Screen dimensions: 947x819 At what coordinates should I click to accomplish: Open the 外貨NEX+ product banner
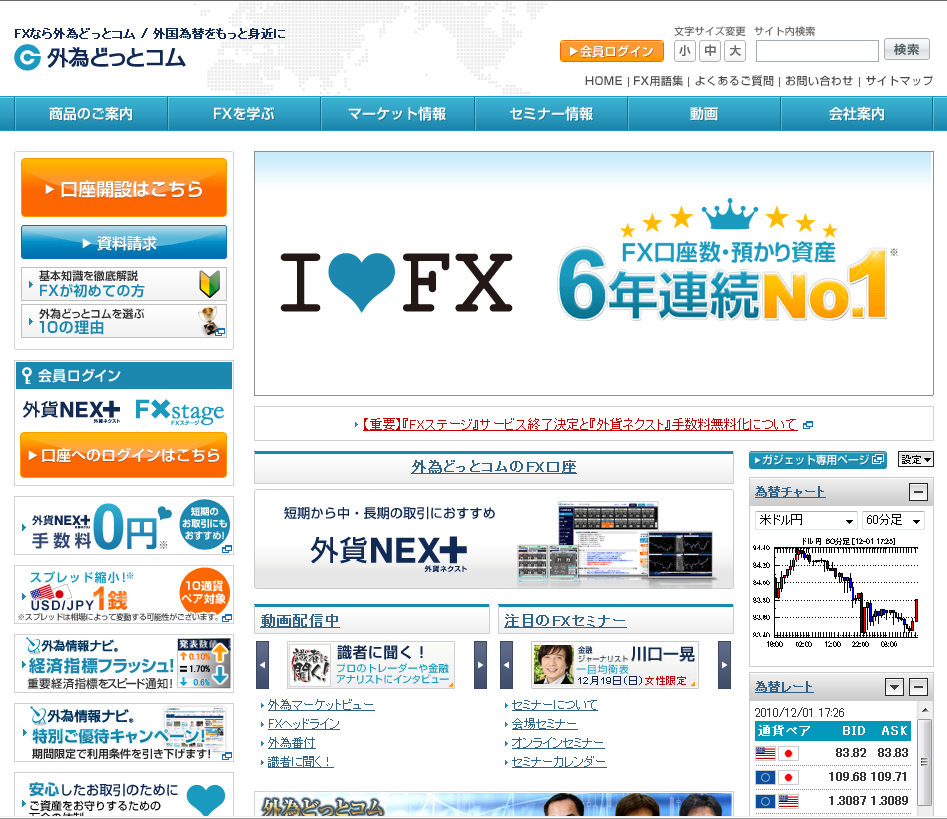[x=494, y=539]
